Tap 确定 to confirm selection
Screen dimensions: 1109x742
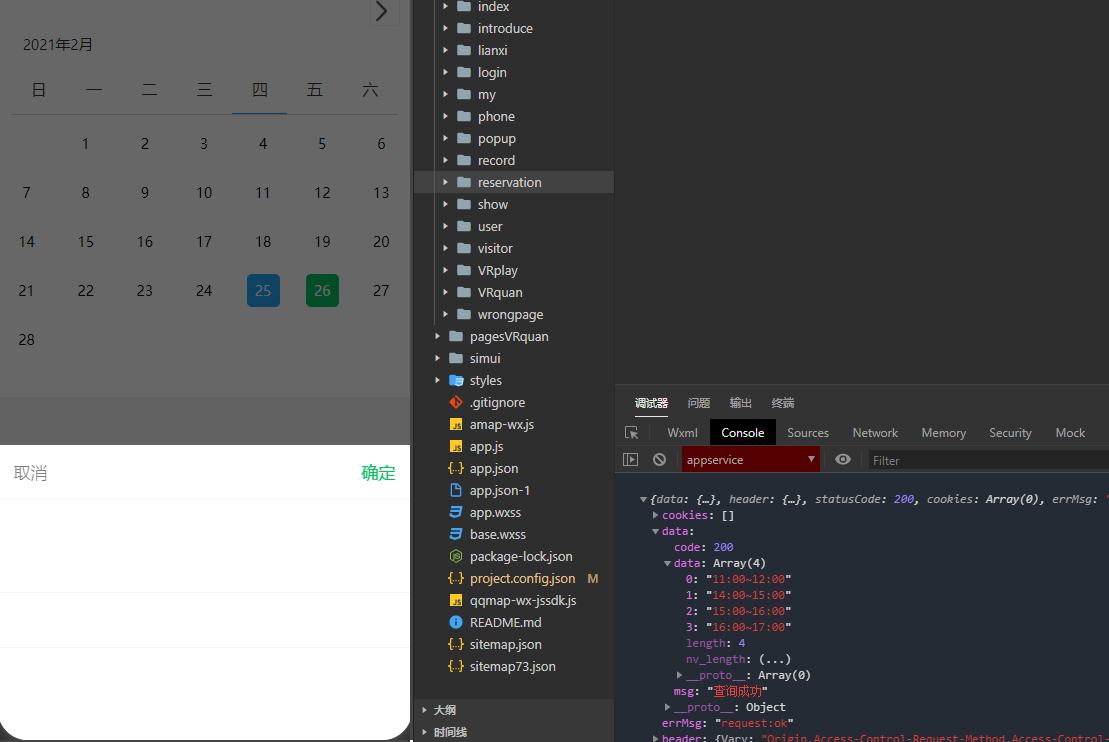pyautogui.click(x=378, y=473)
